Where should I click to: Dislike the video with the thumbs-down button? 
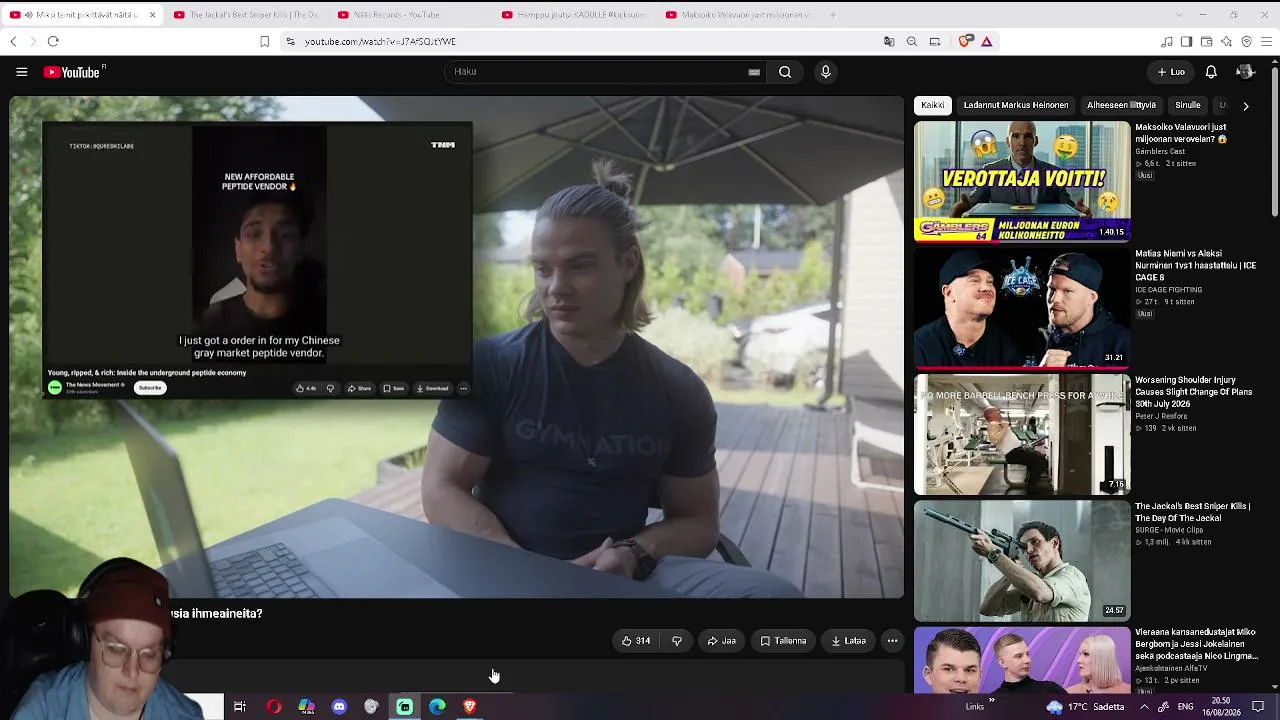pos(677,641)
